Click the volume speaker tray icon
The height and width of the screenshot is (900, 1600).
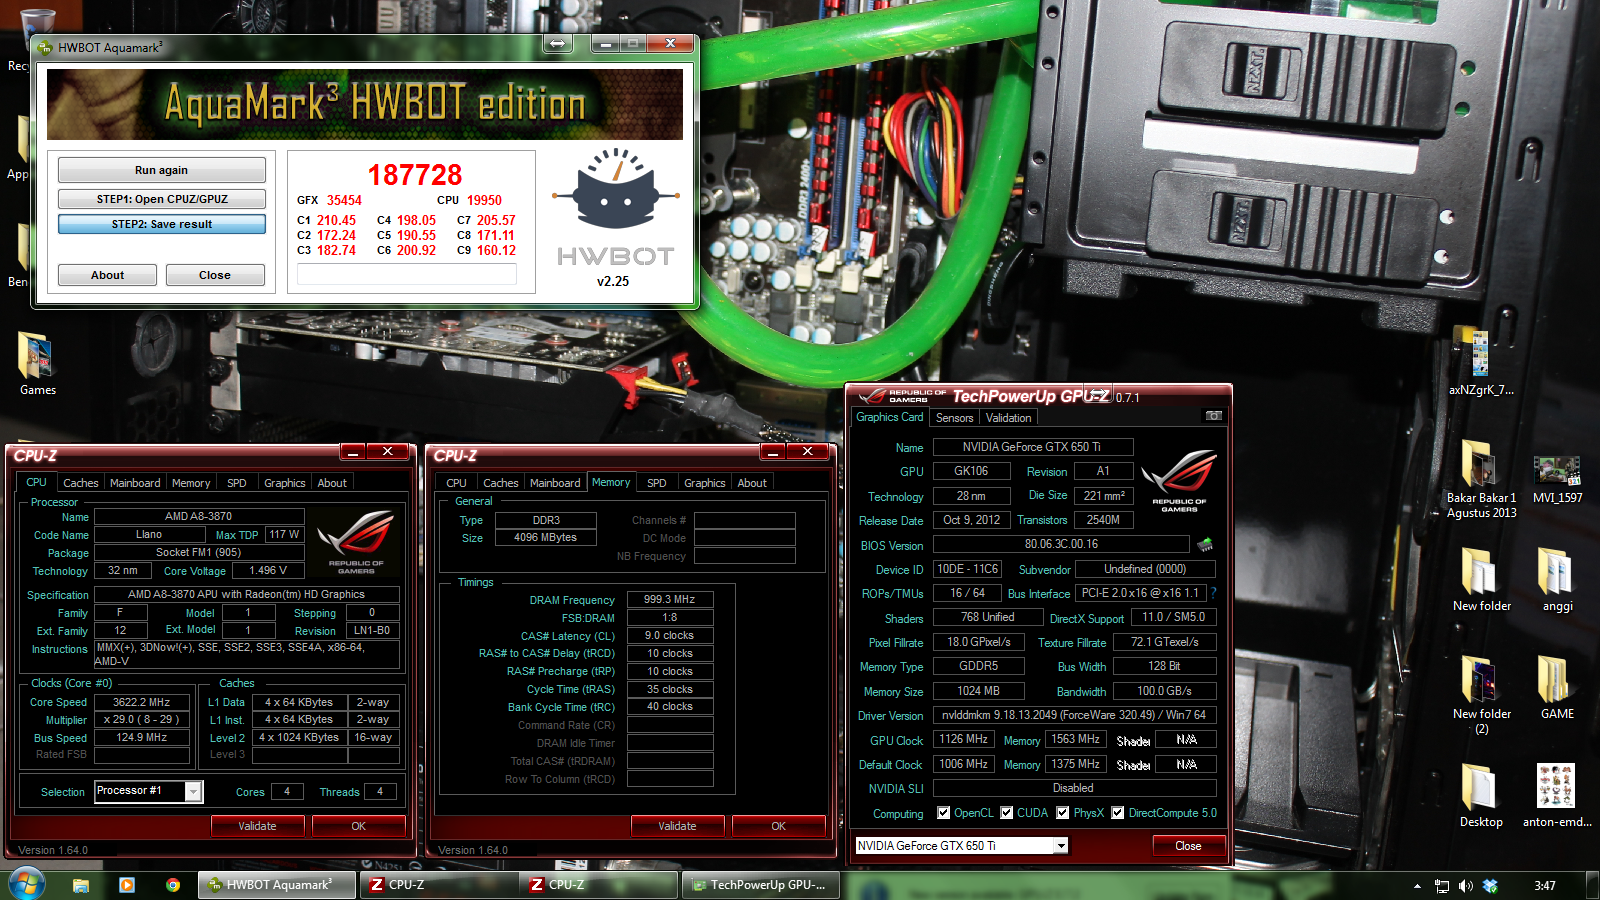coord(1465,886)
